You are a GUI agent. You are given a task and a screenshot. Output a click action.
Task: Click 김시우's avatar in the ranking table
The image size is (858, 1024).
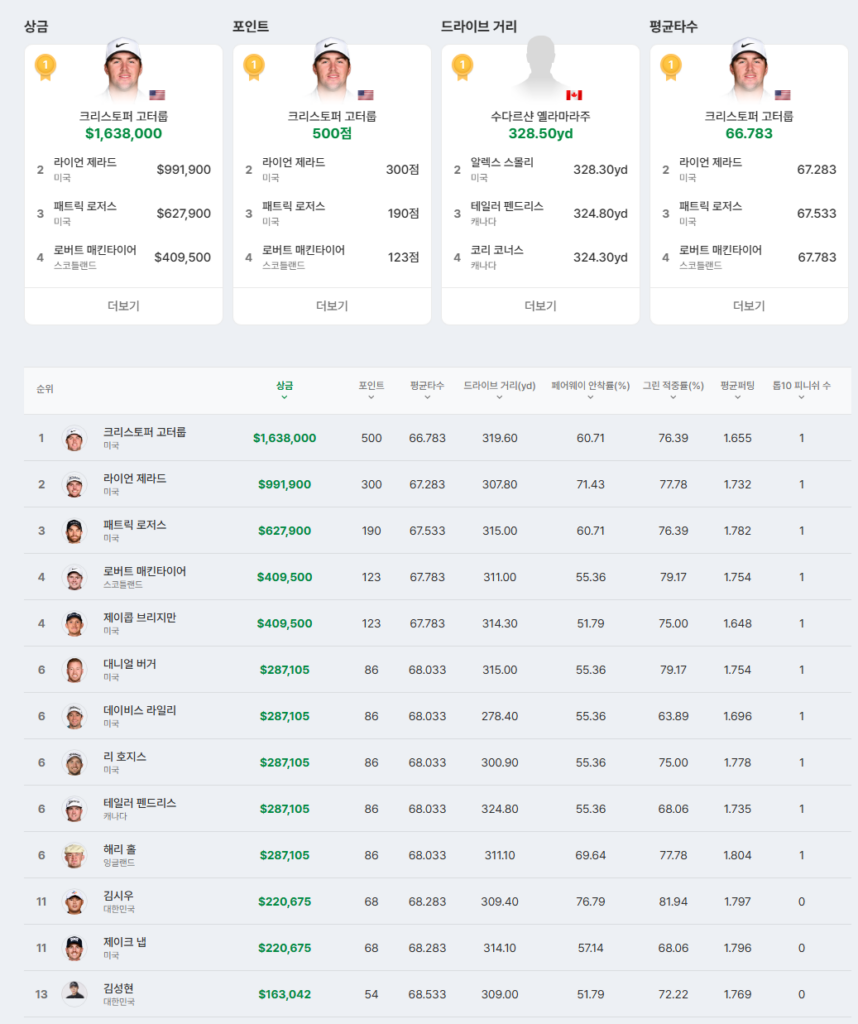[x=75, y=902]
